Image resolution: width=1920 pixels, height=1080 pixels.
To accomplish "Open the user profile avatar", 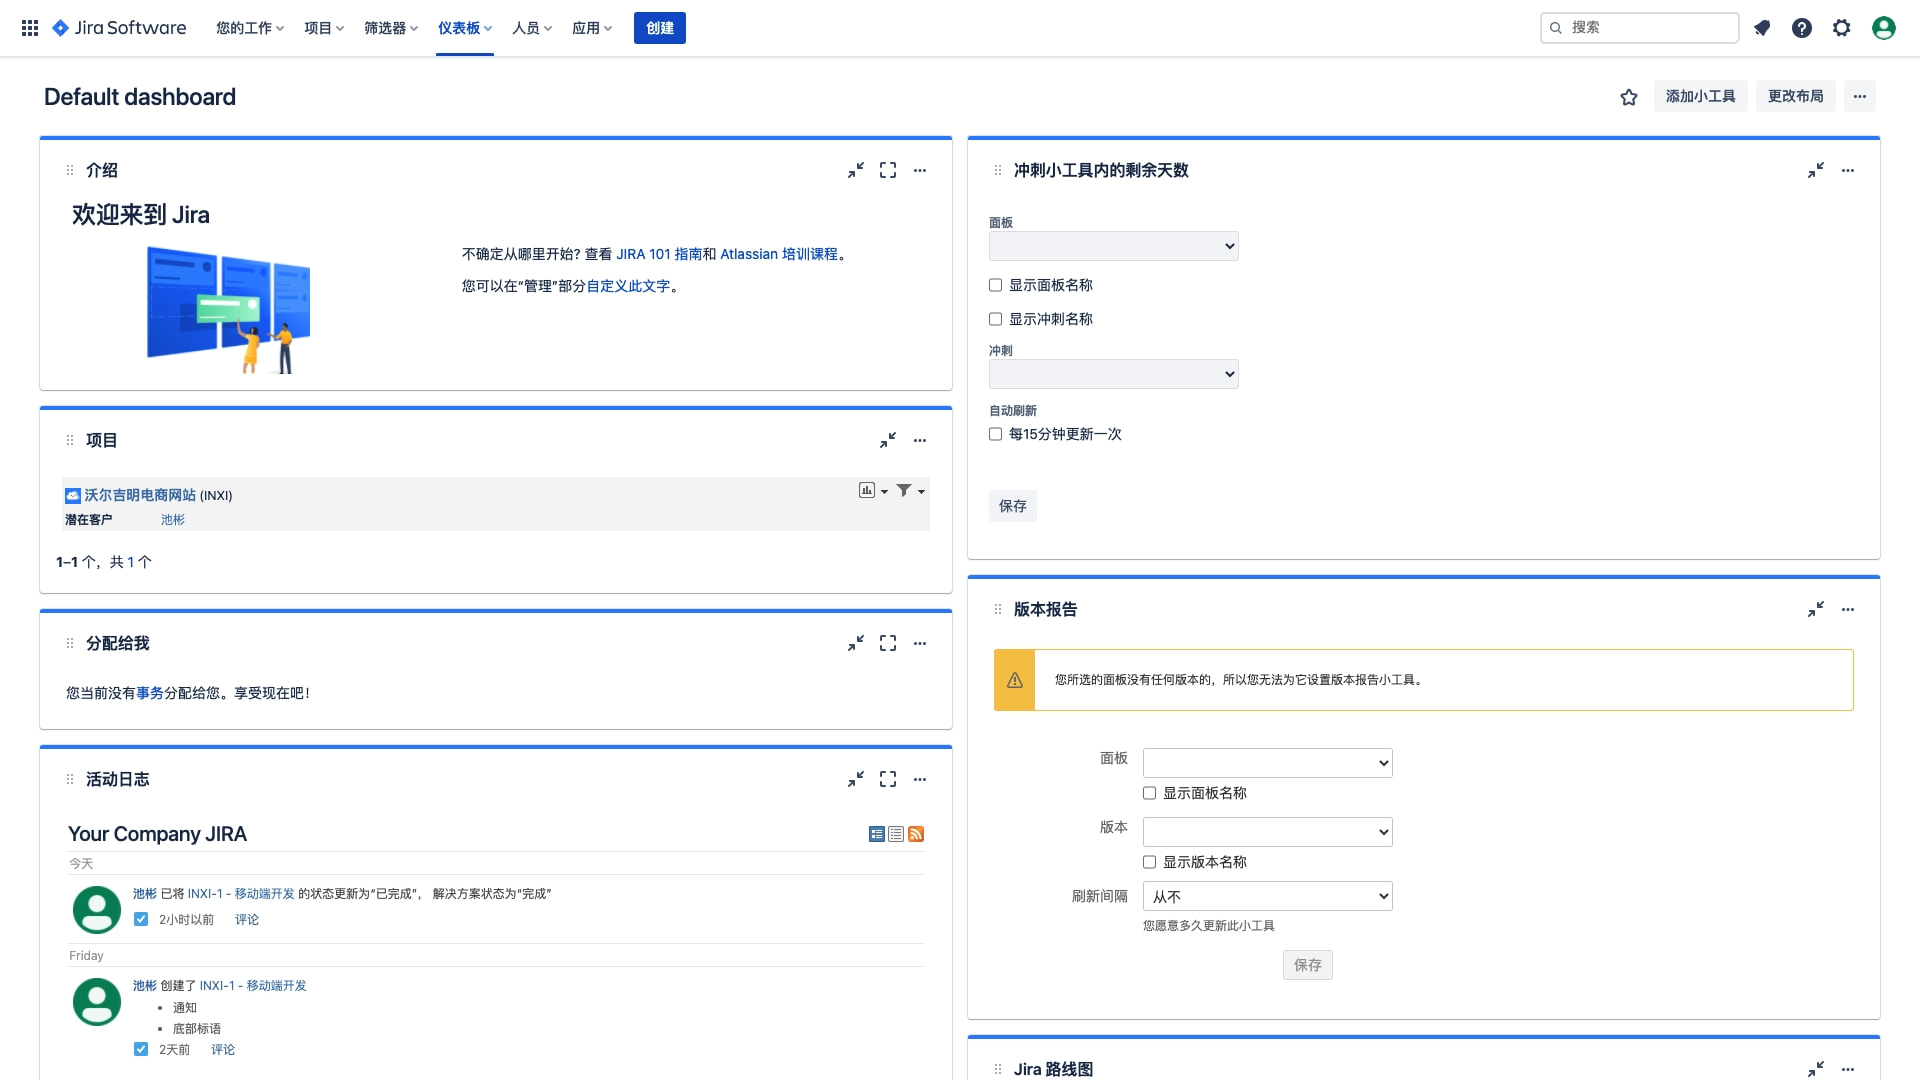I will [x=1884, y=28].
